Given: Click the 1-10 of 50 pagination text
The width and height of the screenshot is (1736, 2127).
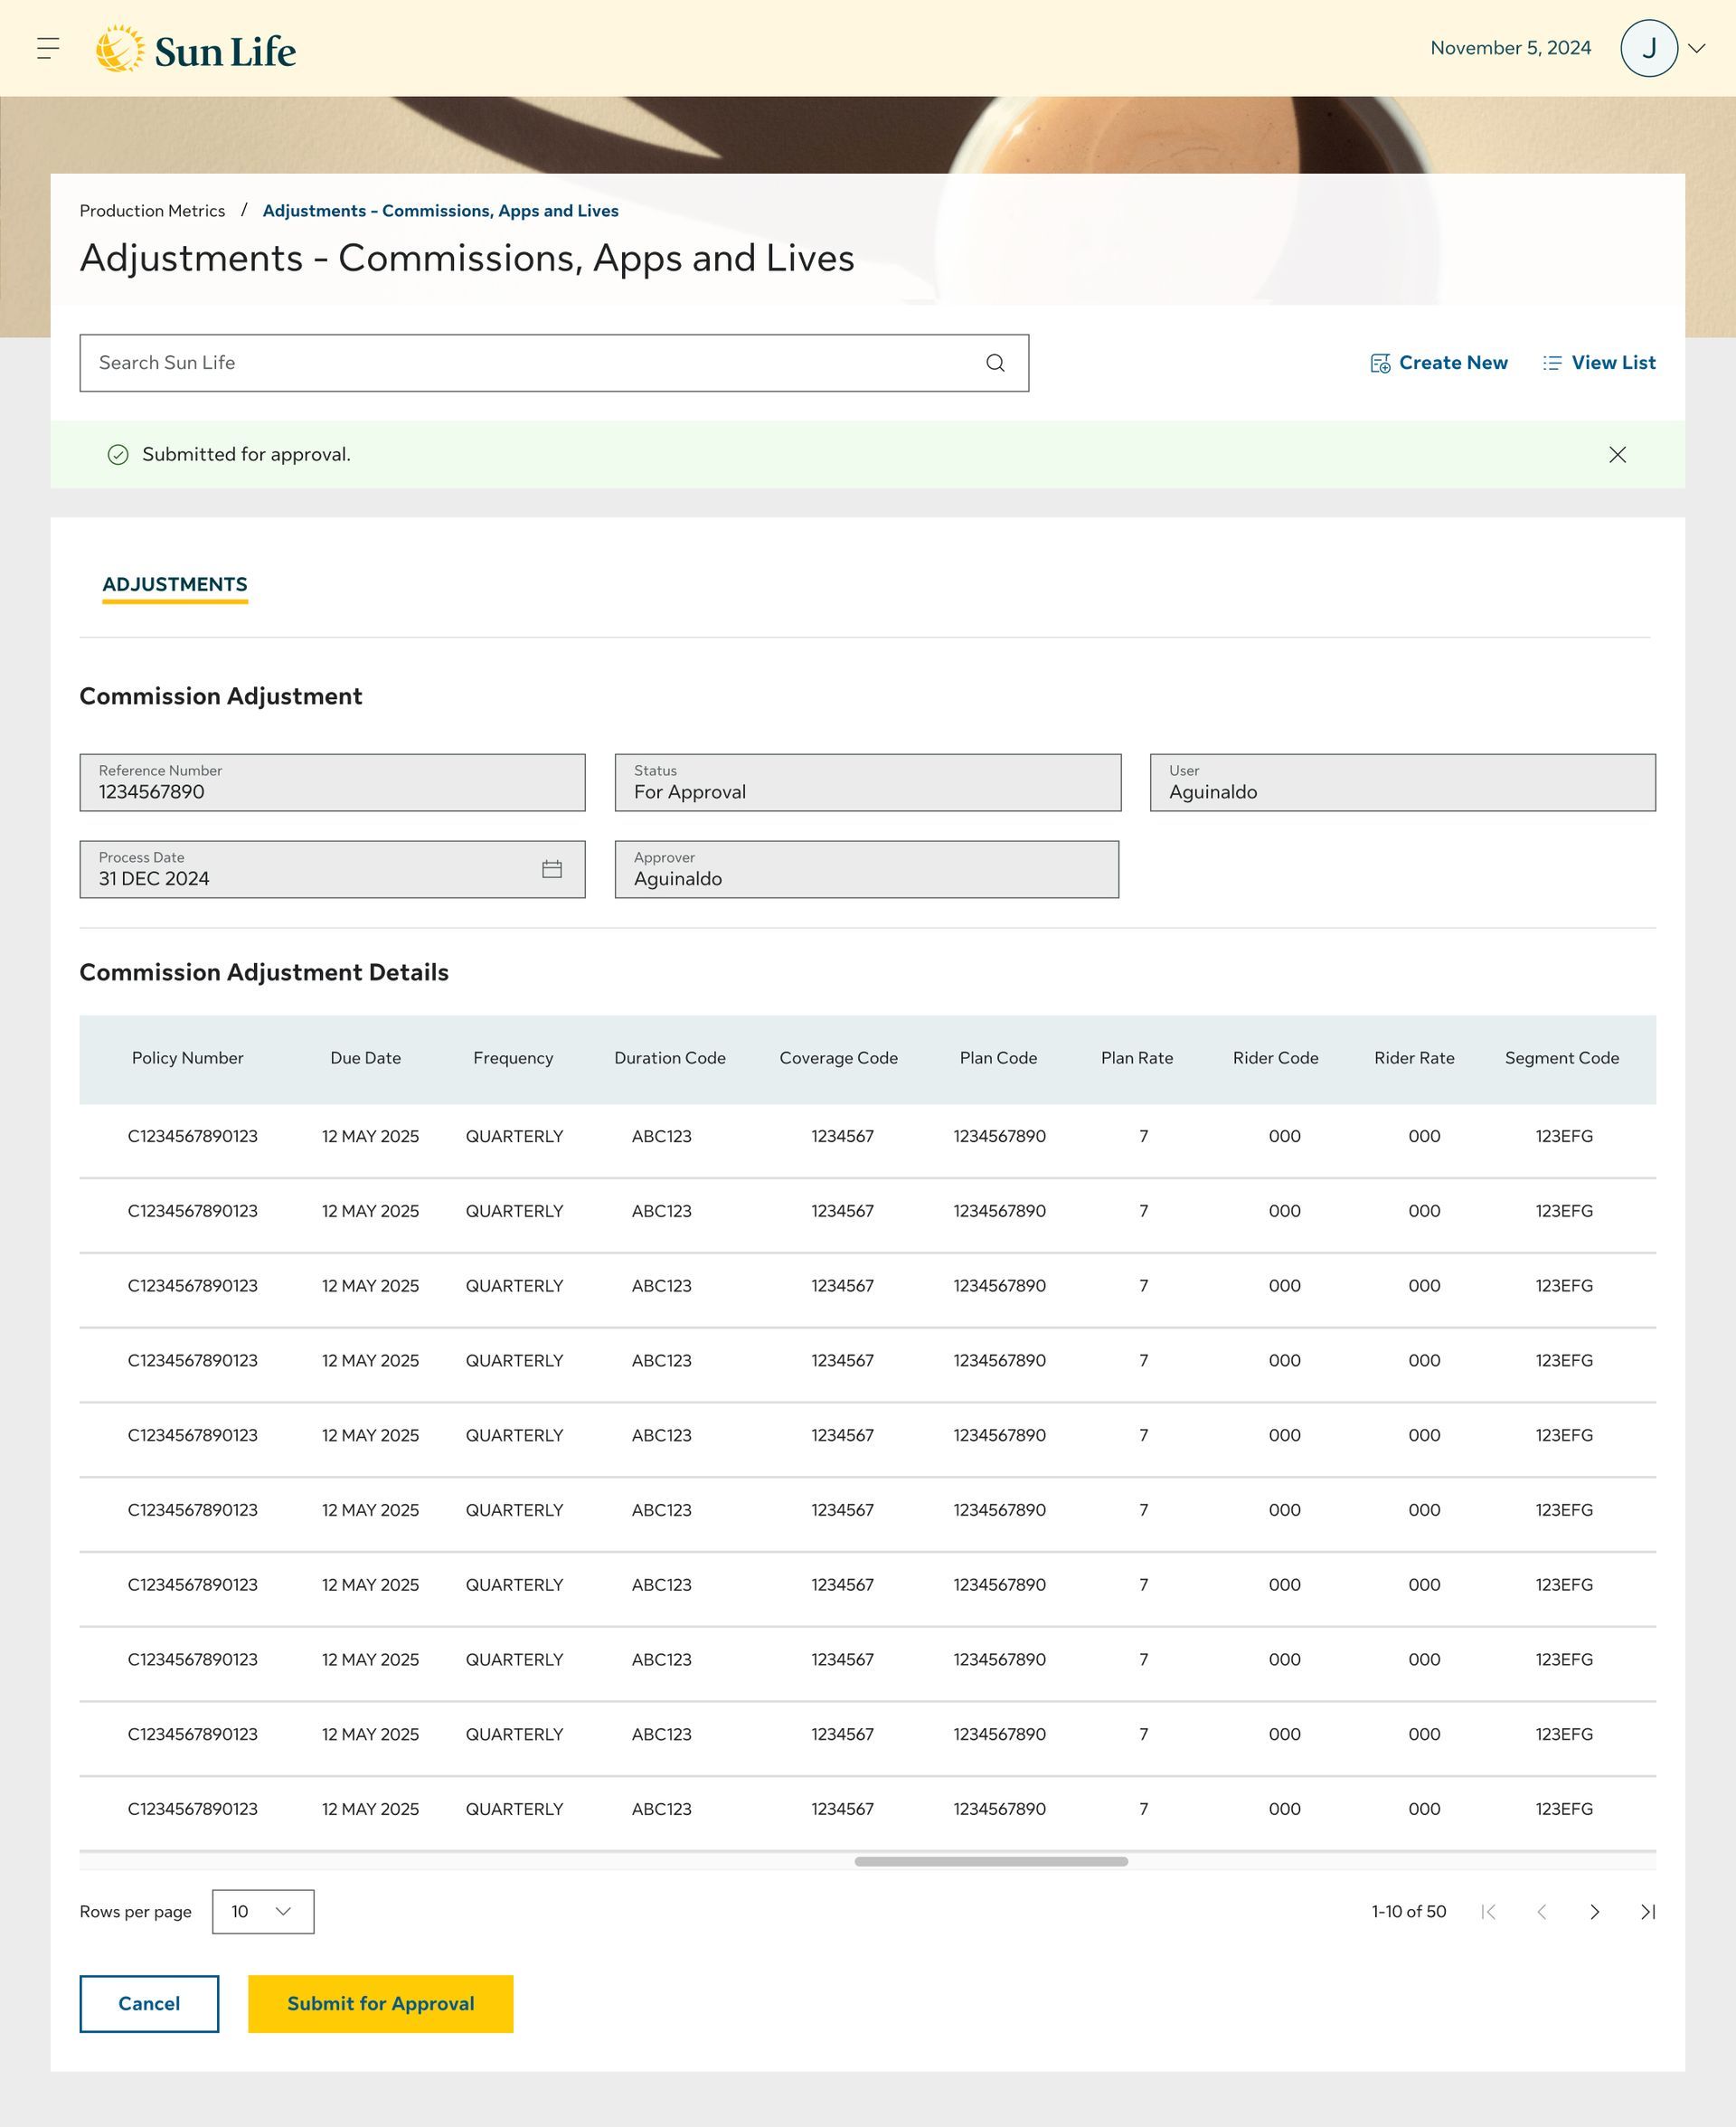Looking at the screenshot, I should pos(1408,1911).
